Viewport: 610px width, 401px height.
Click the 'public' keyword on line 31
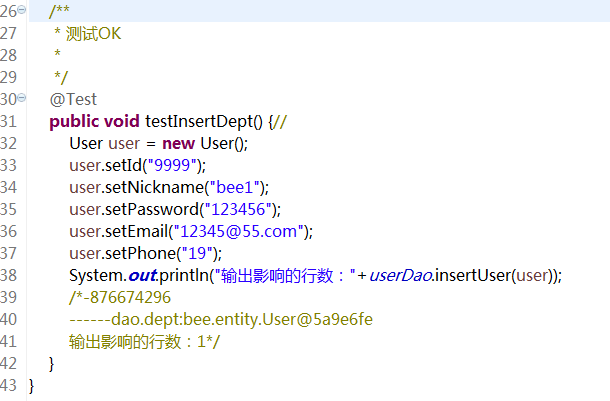pyautogui.click(x=74, y=122)
